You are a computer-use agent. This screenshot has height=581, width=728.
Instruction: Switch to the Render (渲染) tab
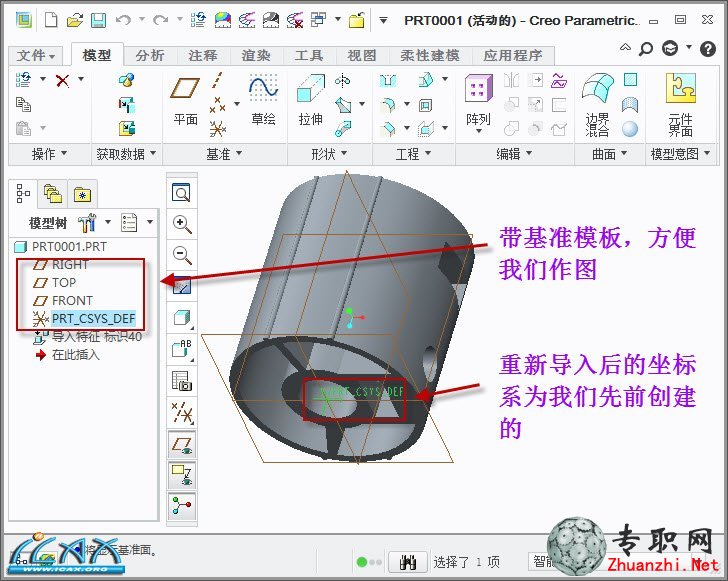255,56
